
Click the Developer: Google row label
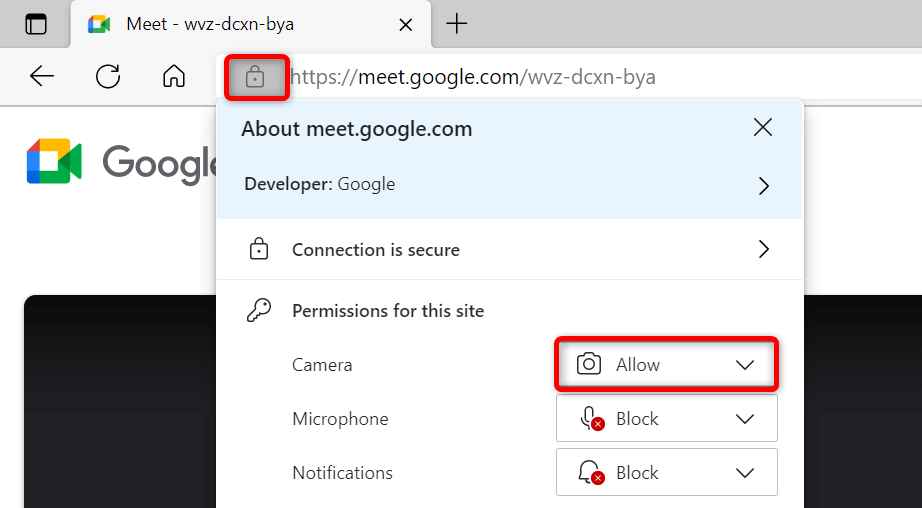(x=320, y=184)
